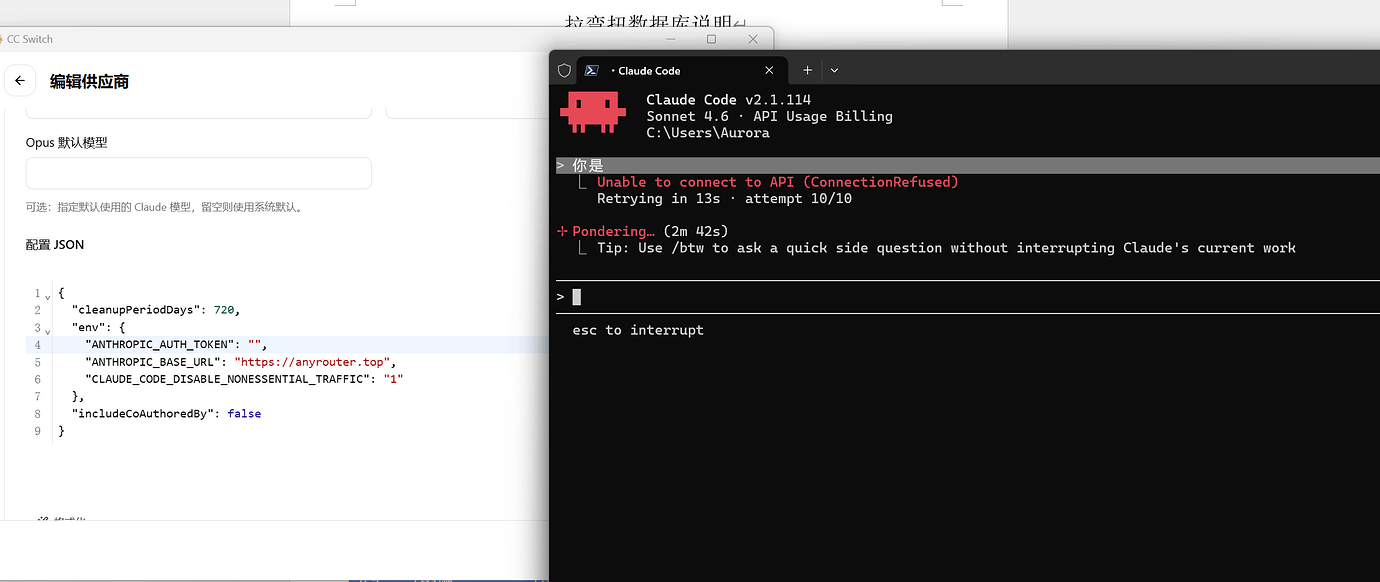Open the terminal new-tab profile dropdown chevron
1380x582 pixels.
834,71
